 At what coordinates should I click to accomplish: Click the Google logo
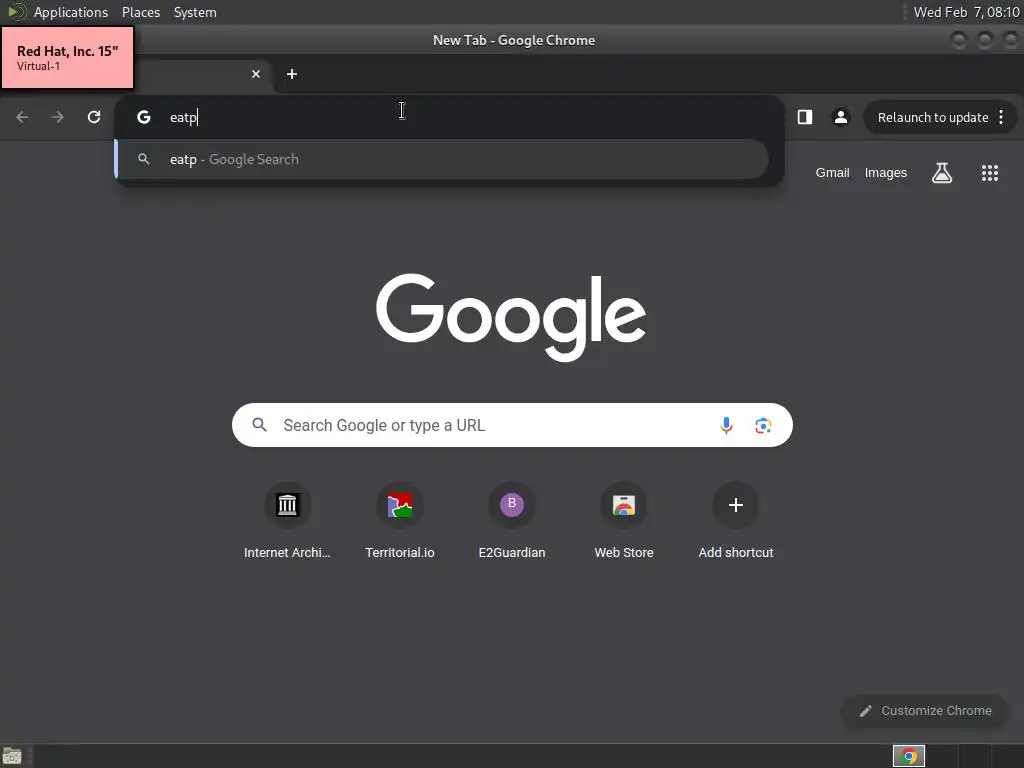pyautogui.click(x=511, y=317)
